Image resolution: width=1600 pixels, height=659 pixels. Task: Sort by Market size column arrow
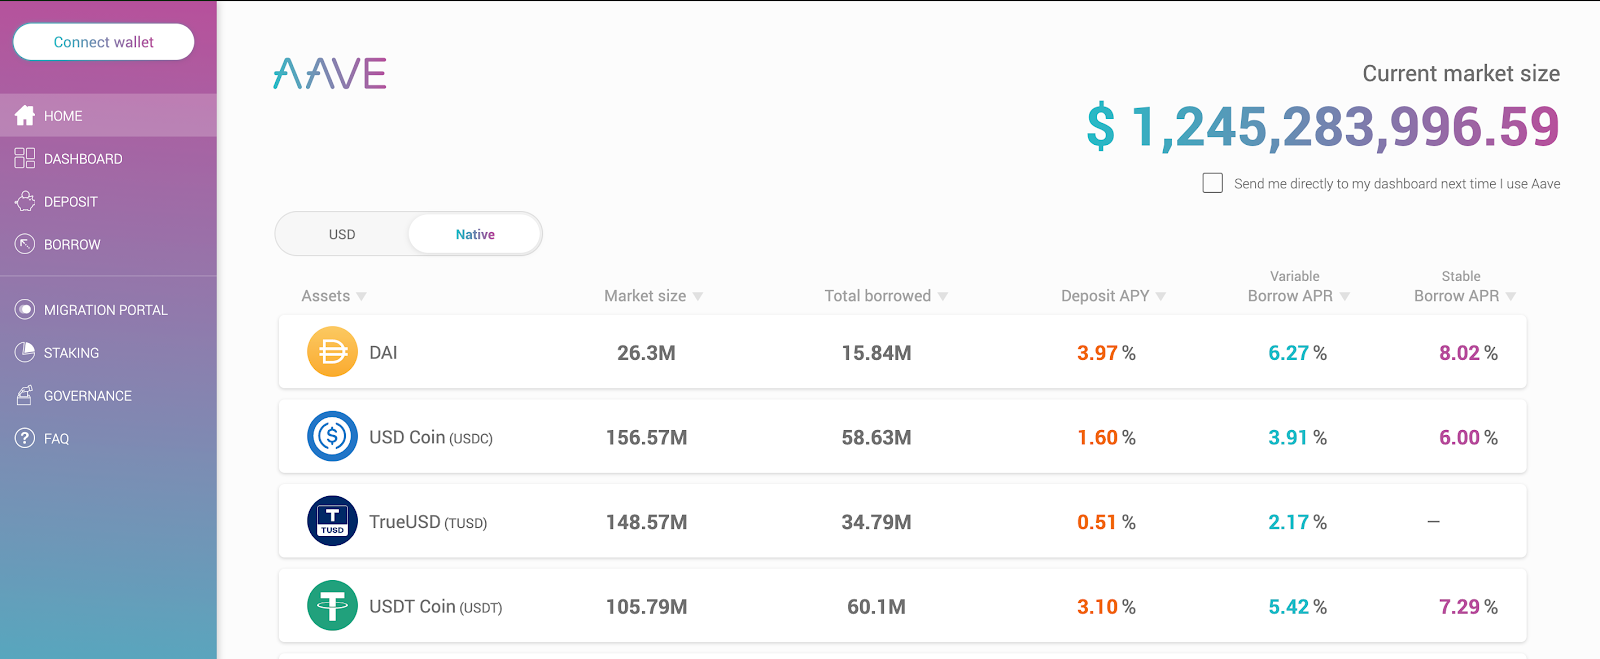pyautogui.click(x=698, y=296)
